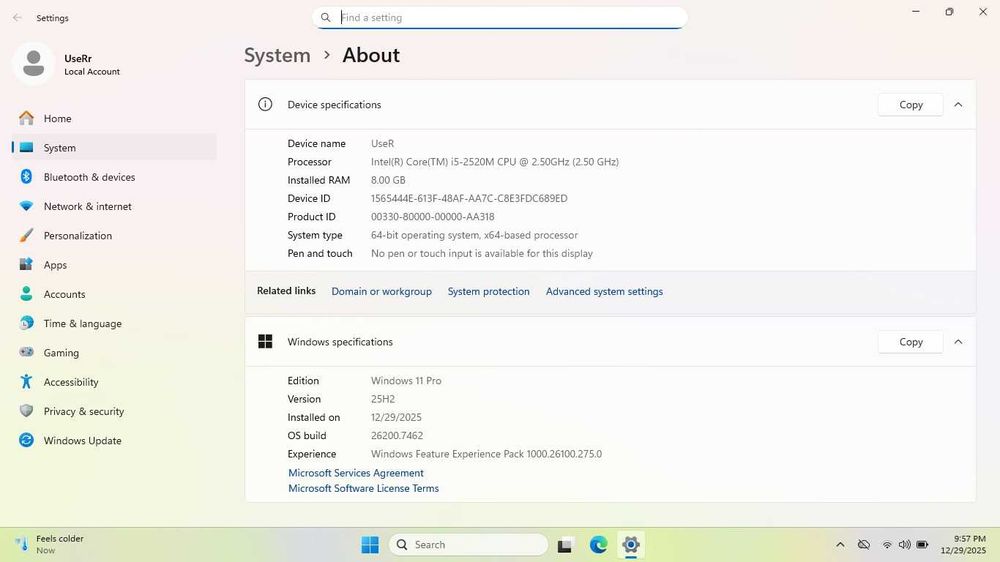The width and height of the screenshot is (1000, 562).
Task: Focus the Find a setting search box
Action: [499, 17]
